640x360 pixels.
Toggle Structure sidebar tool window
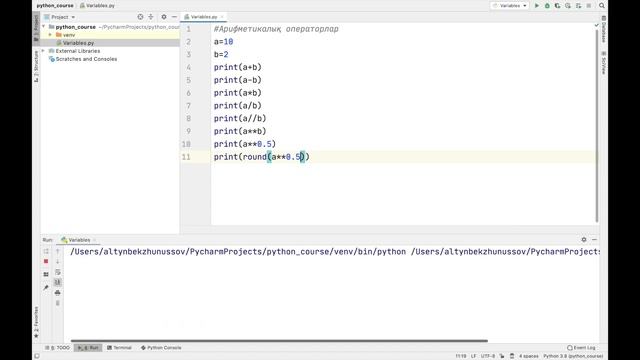coord(36,66)
